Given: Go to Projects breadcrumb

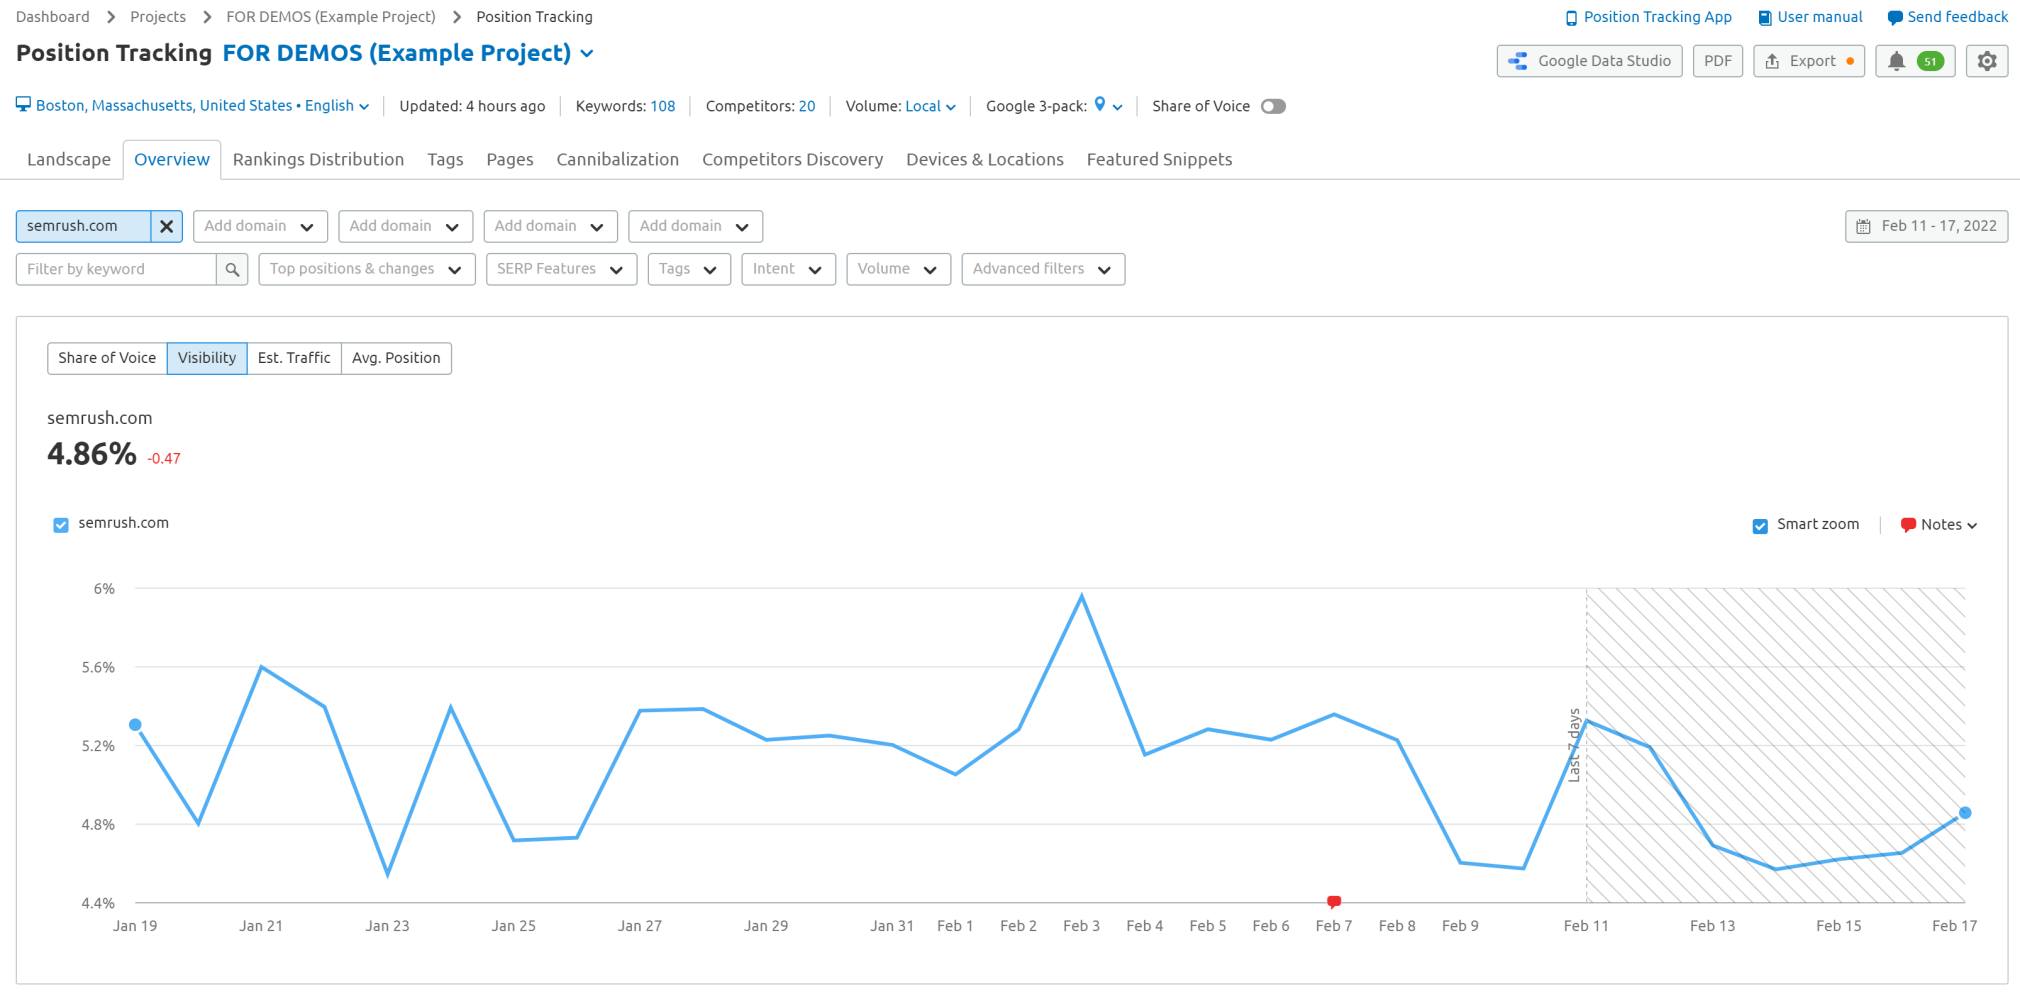Looking at the screenshot, I should pos(158,17).
